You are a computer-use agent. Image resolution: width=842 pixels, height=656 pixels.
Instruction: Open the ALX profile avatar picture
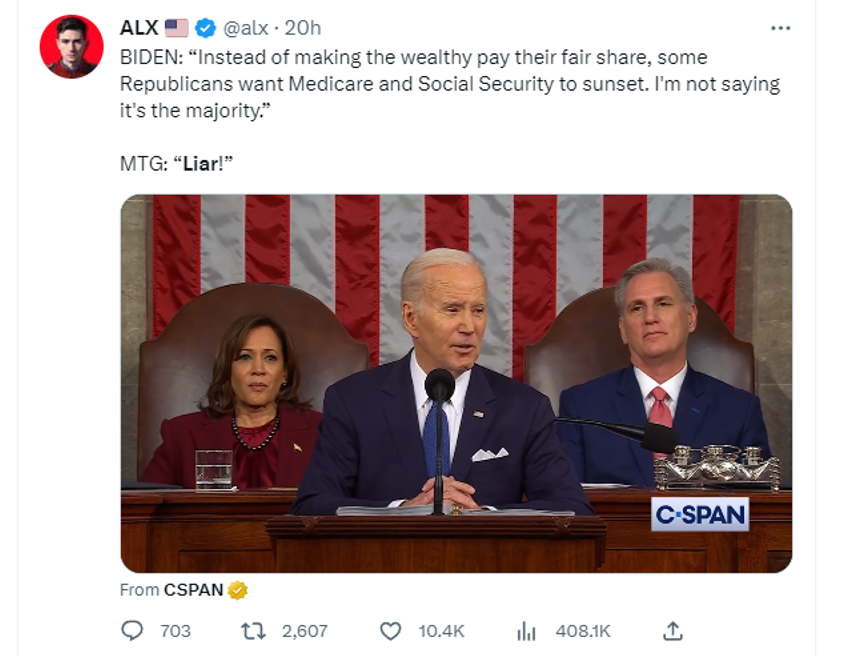coord(71,47)
